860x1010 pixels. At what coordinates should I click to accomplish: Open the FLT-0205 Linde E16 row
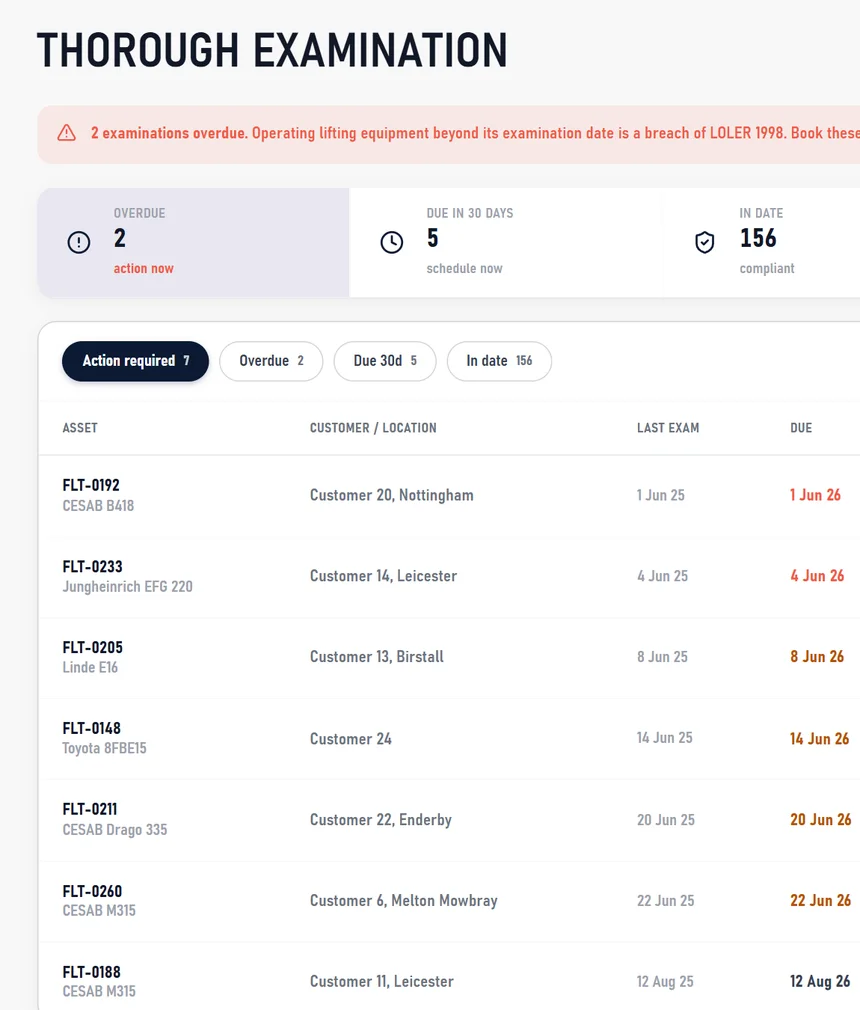tap(449, 657)
